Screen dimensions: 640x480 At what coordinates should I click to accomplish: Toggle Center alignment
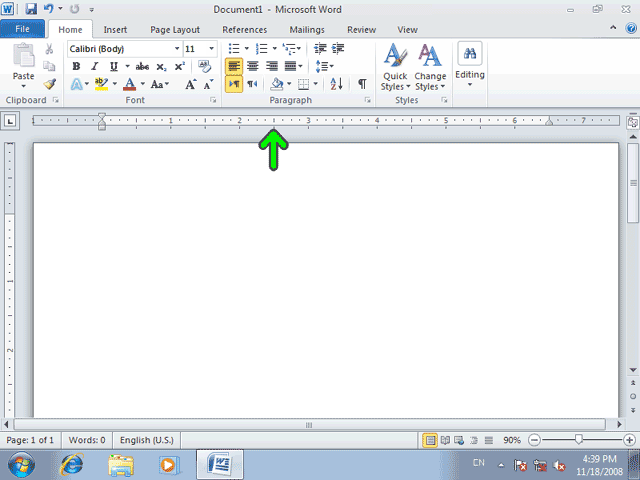(x=253, y=66)
